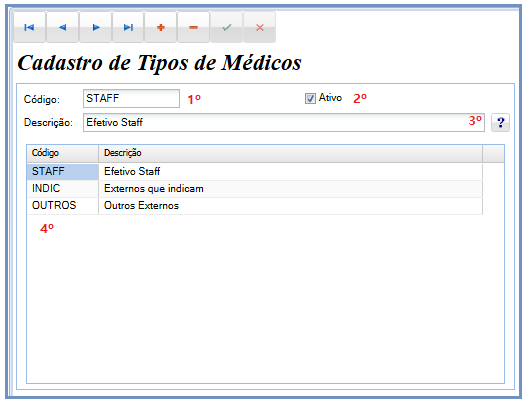
Task: Confirm changes with the green checkmark
Action: pyautogui.click(x=226, y=27)
